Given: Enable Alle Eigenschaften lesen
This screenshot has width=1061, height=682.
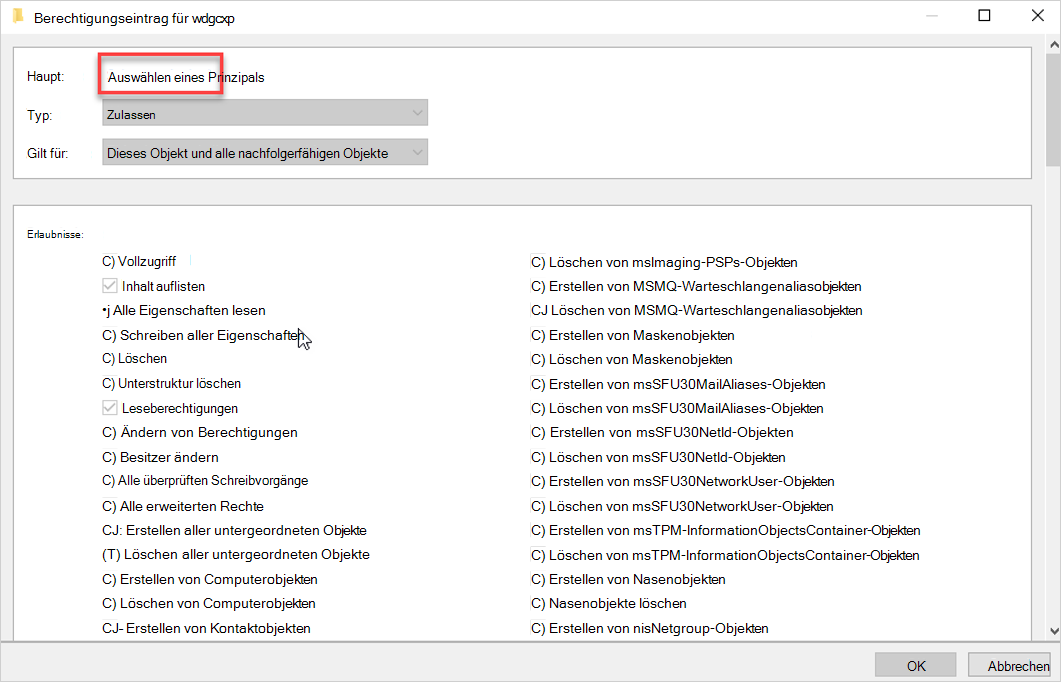Looking at the screenshot, I should (x=105, y=310).
